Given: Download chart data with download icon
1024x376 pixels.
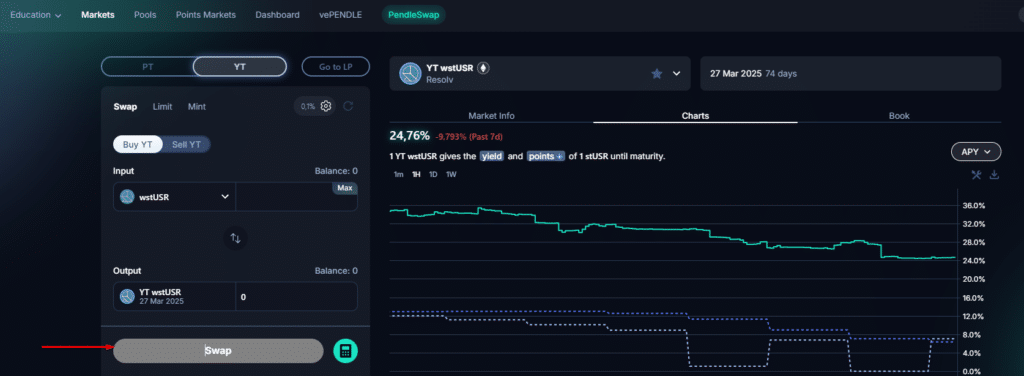Looking at the screenshot, I should click(995, 174).
